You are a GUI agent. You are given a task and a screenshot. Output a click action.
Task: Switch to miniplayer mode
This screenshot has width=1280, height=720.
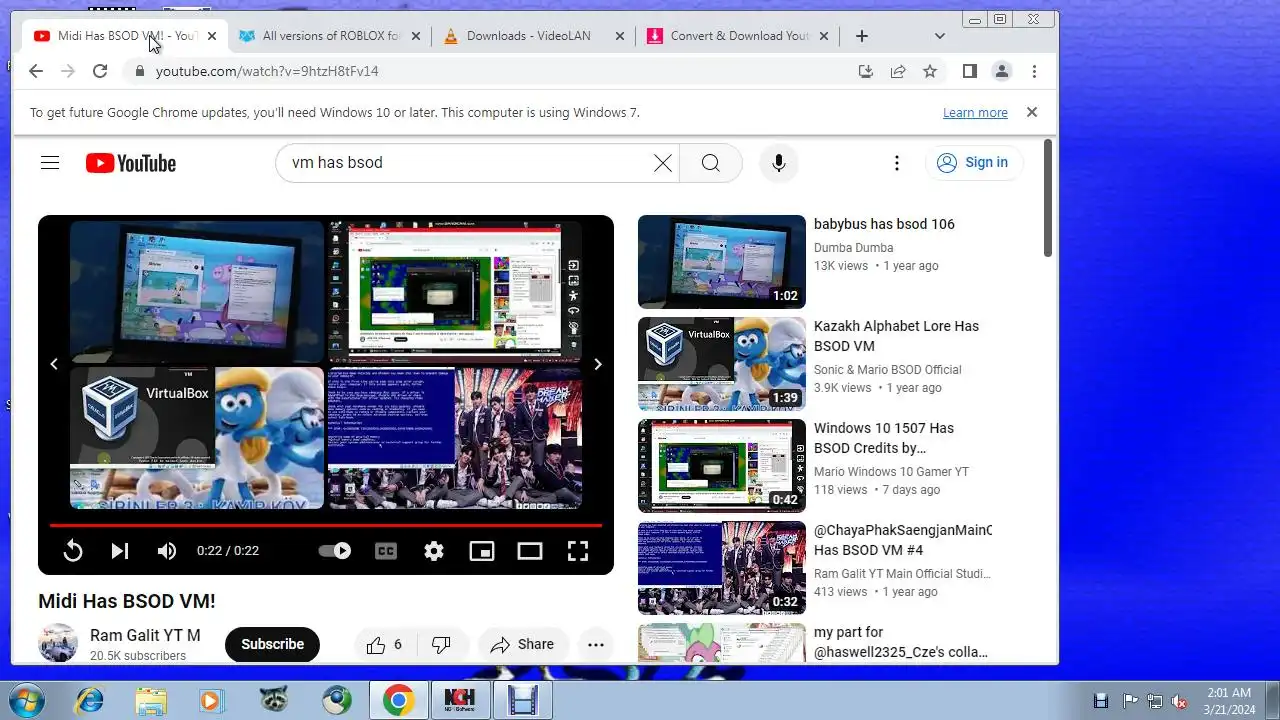[482, 551]
